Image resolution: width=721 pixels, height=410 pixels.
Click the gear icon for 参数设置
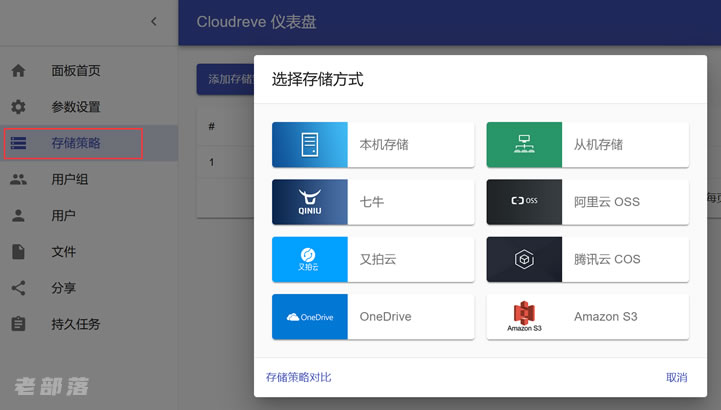18,107
